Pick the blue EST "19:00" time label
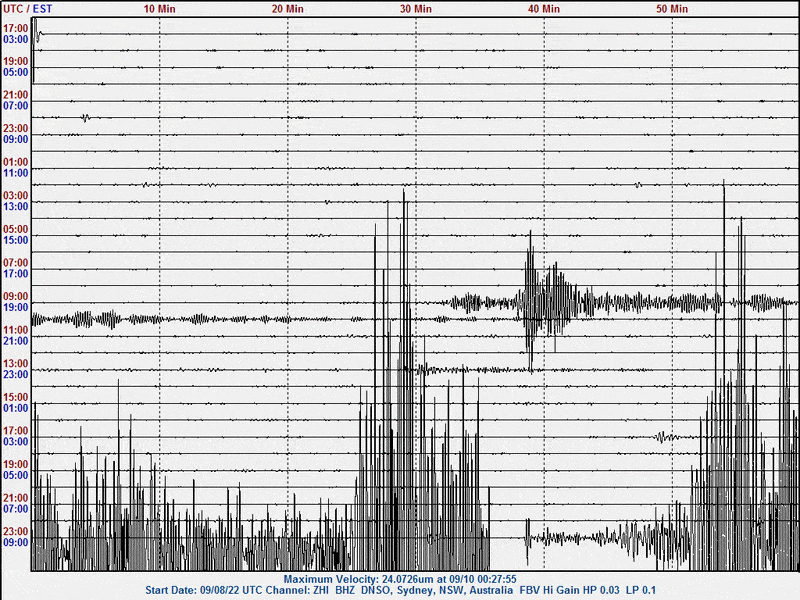Viewport: 800px width, 600px height. click(15, 308)
